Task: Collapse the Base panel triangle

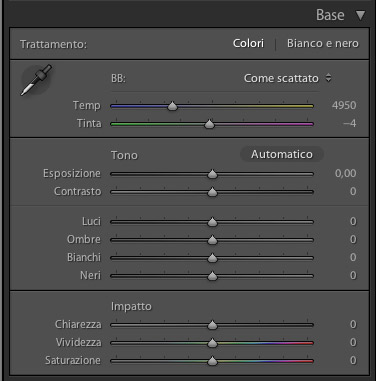Action: [x=360, y=15]
